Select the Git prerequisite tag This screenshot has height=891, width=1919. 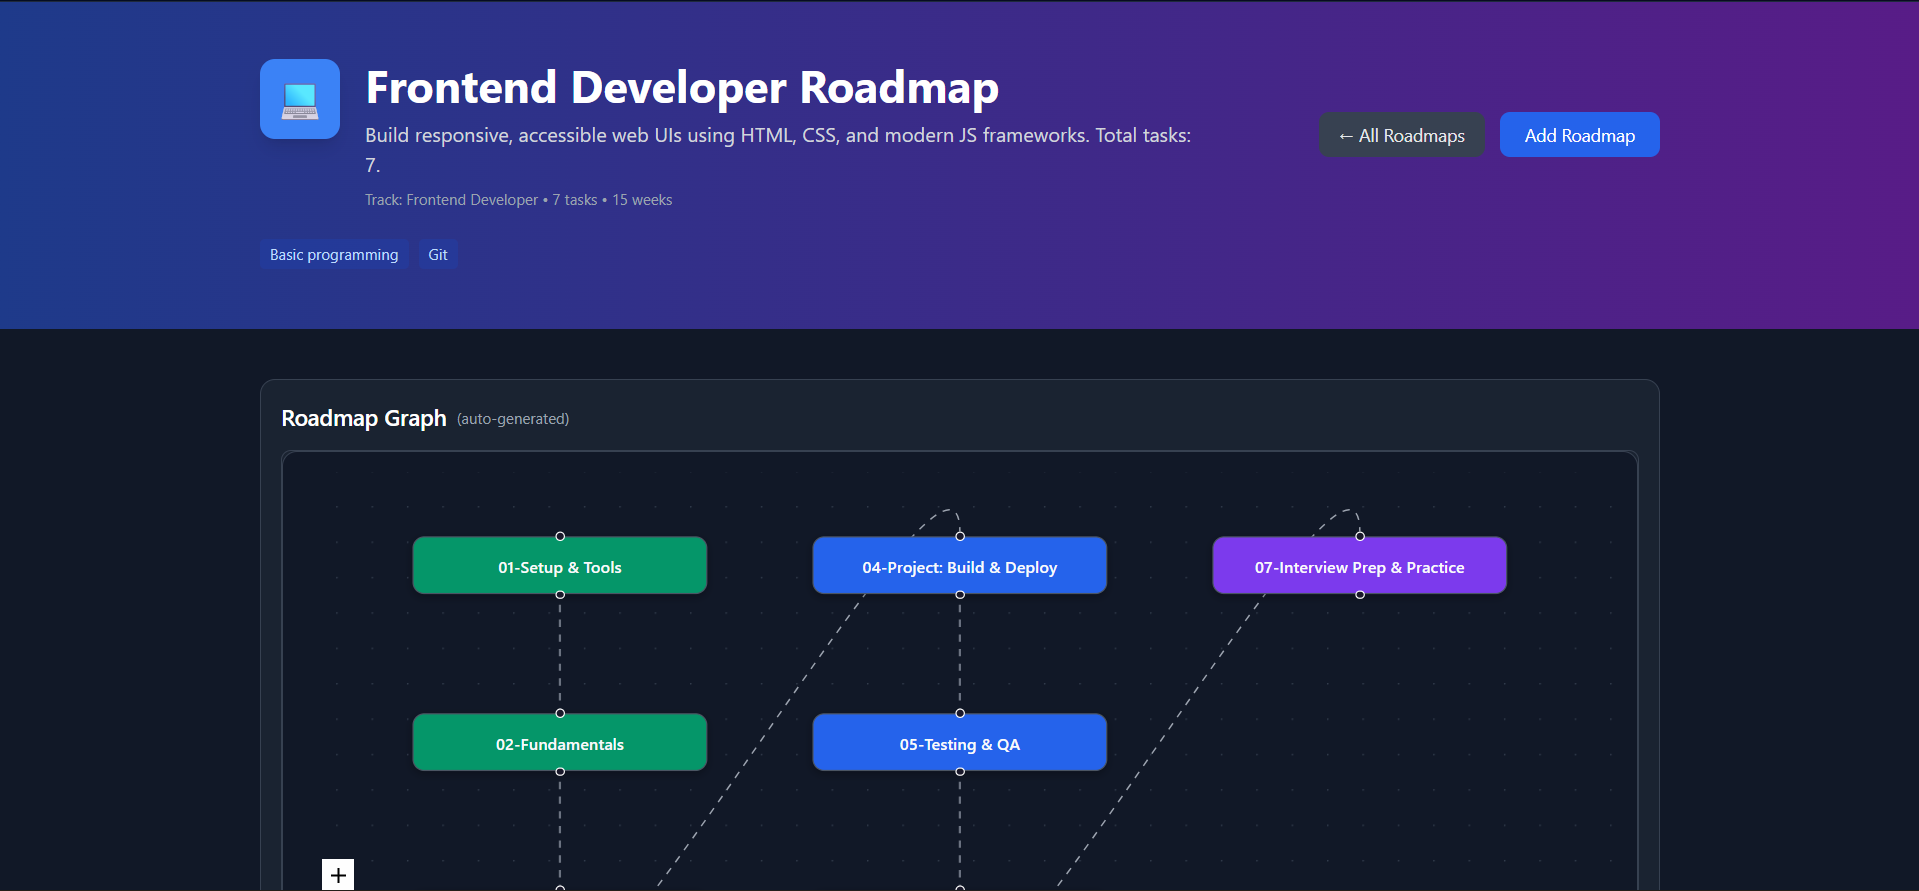pyautogui.click(x=438, y=255)
